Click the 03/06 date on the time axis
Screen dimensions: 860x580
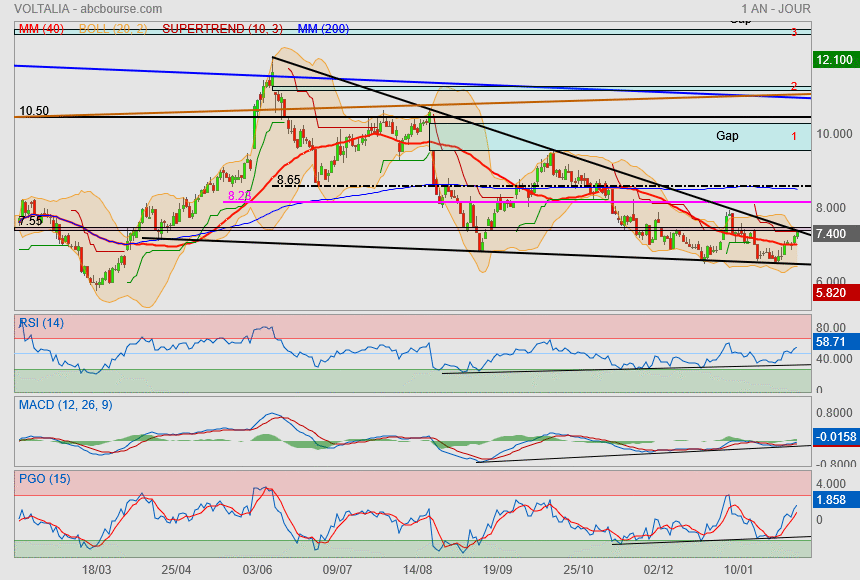click(257, 569)
